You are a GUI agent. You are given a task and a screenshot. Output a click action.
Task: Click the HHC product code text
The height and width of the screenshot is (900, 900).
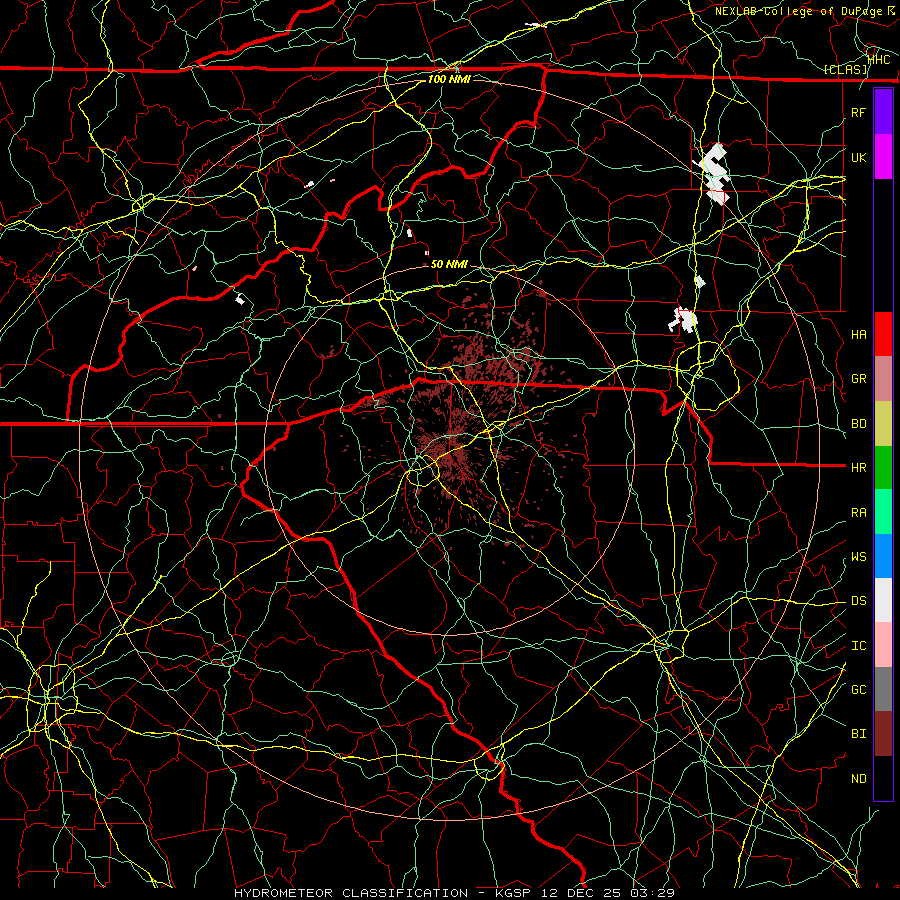click(879, 59)
